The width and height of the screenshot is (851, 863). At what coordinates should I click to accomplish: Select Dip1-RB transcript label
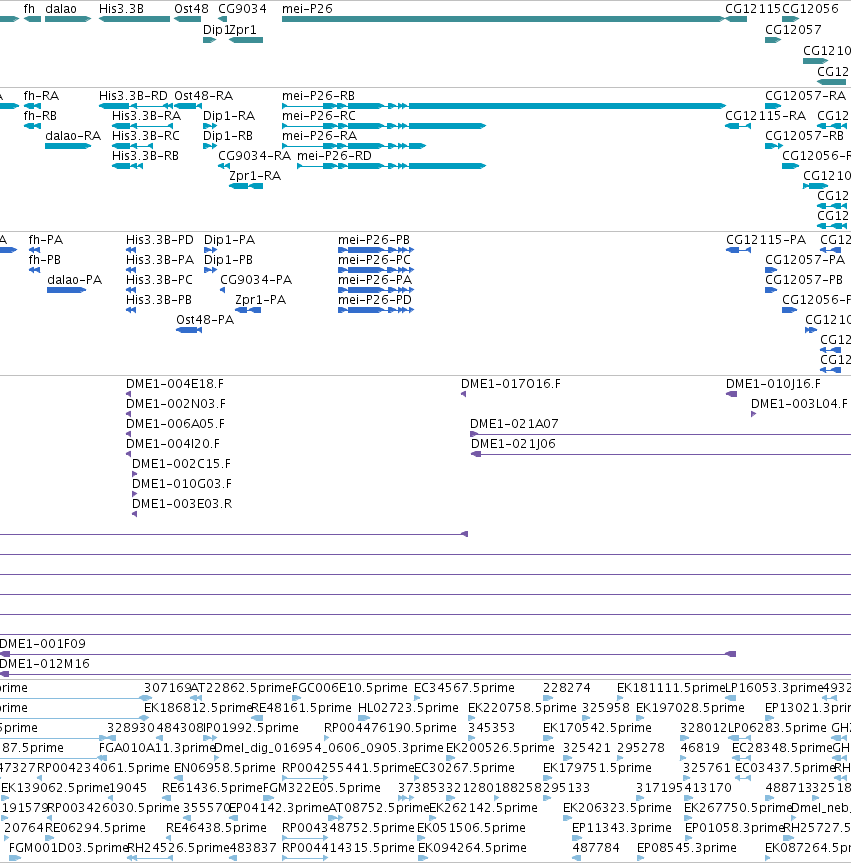pyautogui.click(x=228, y=135)
